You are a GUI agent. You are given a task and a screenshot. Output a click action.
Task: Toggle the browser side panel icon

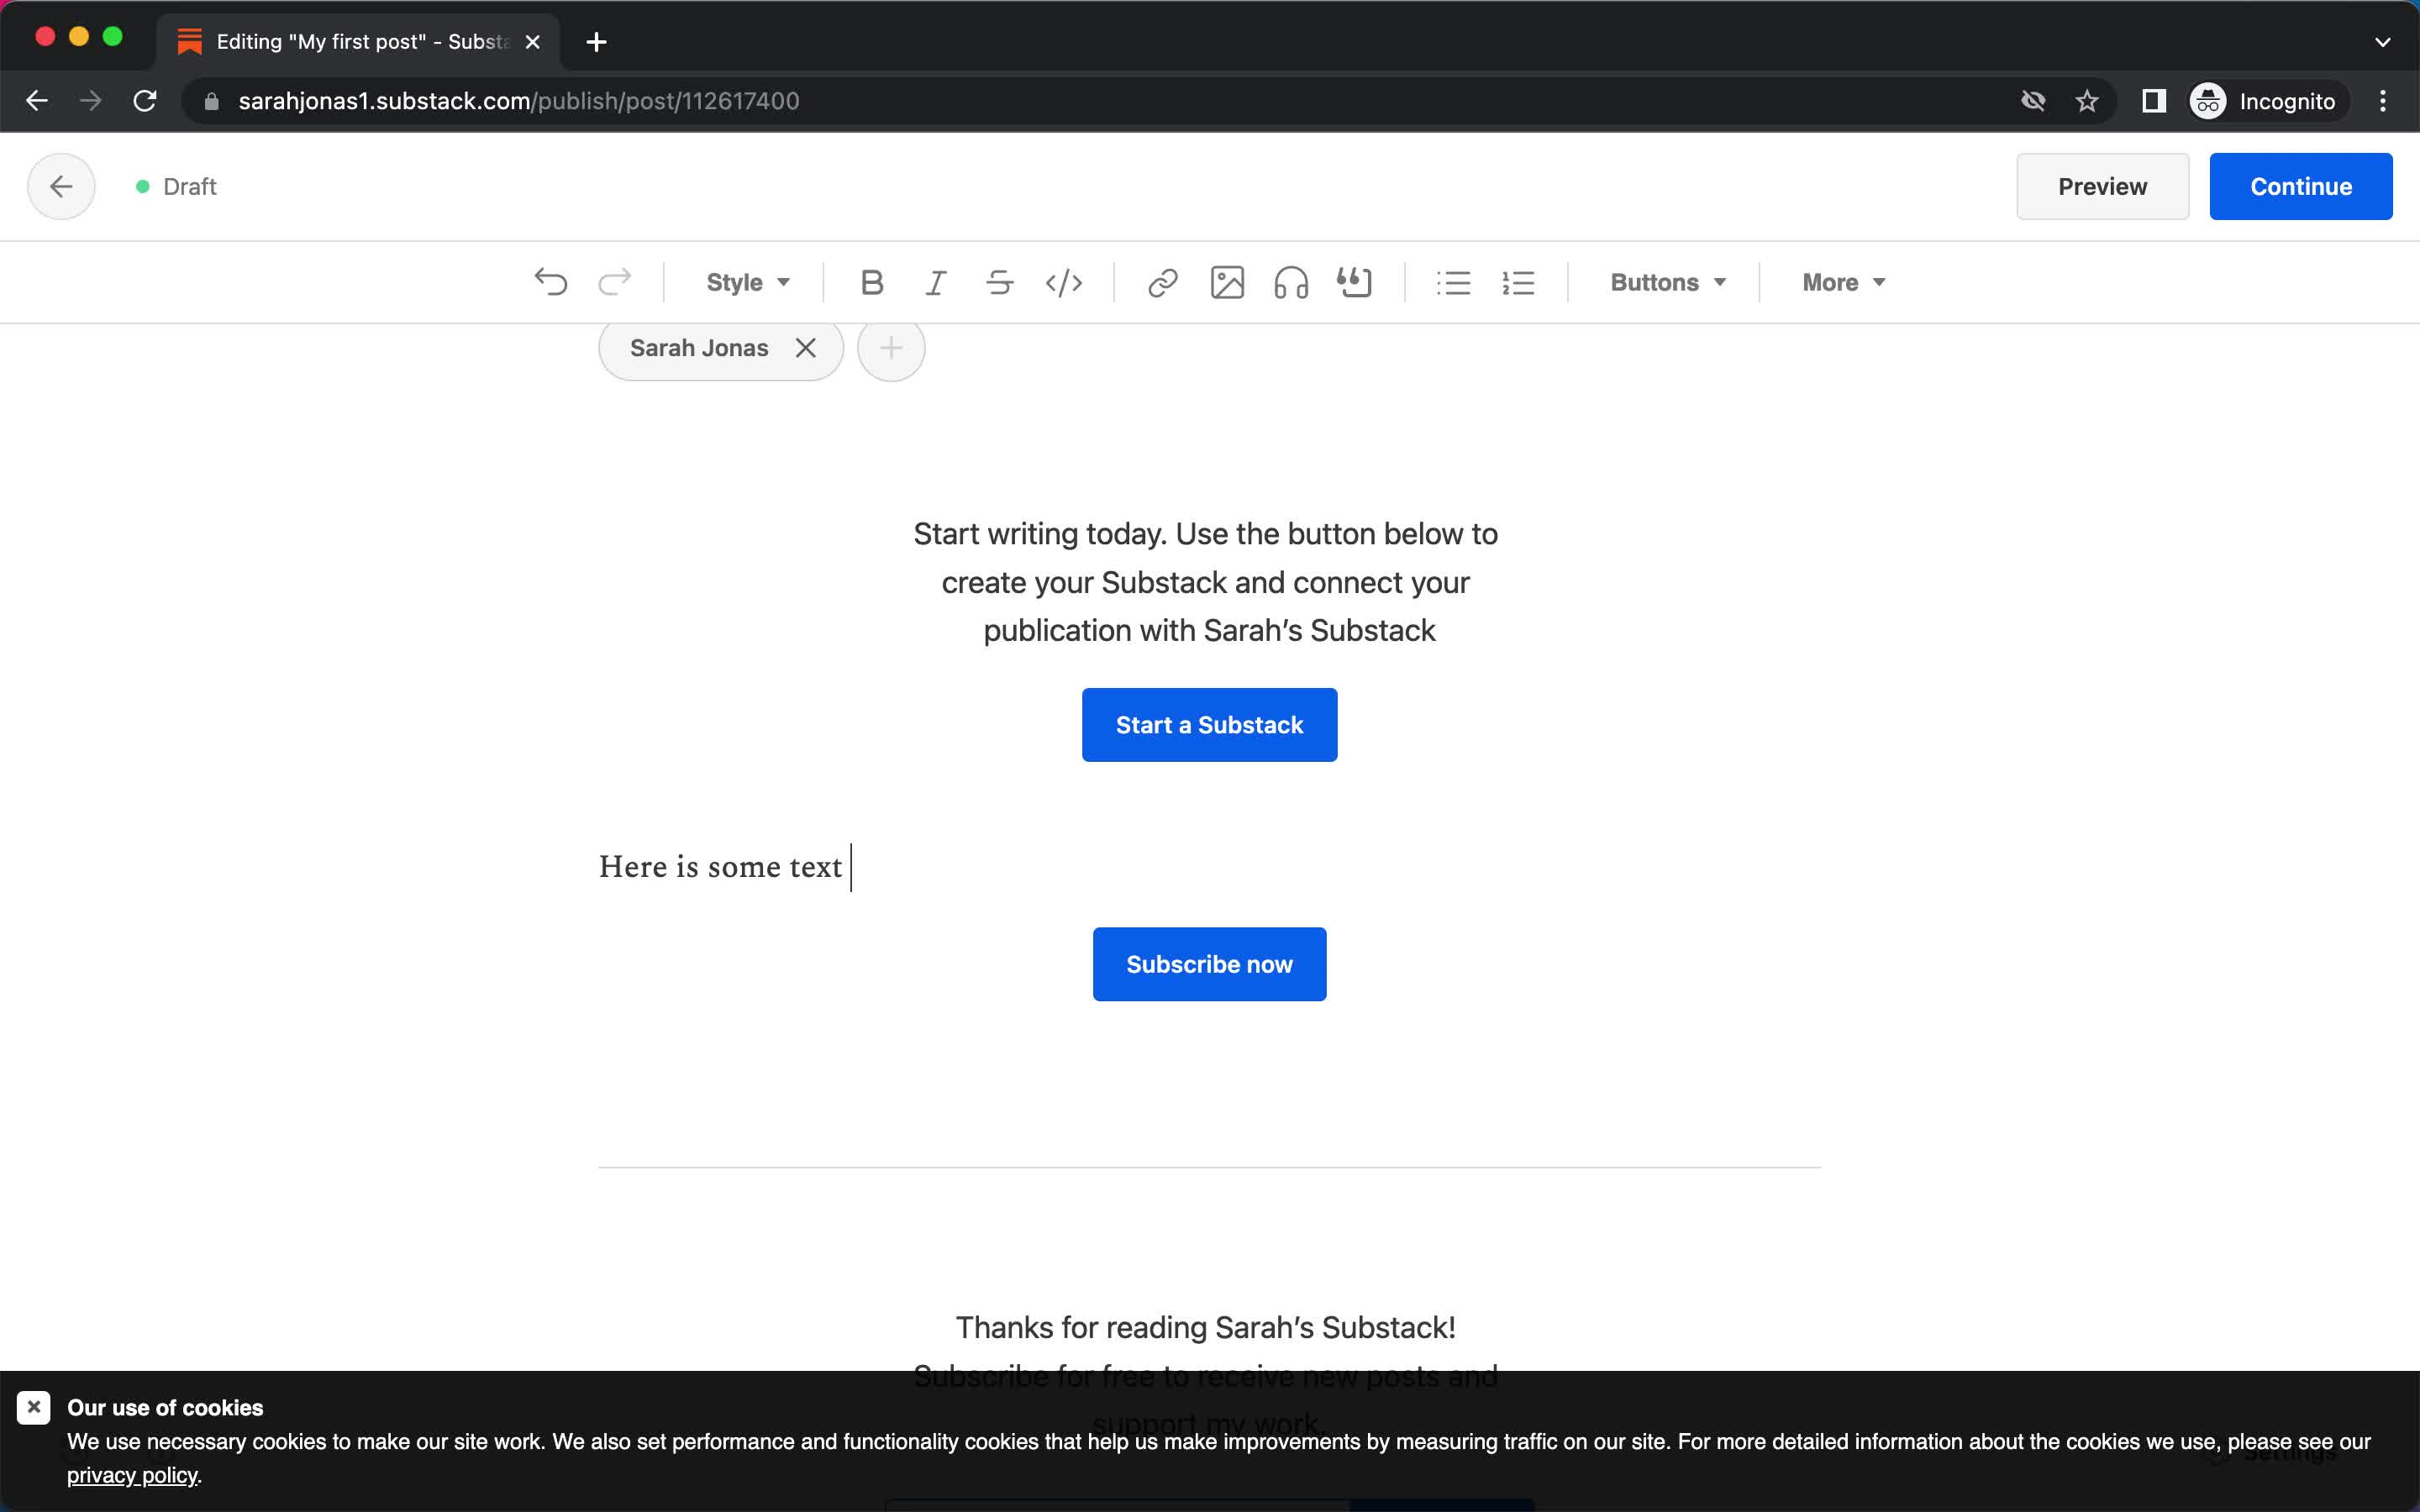[x=2154, y=101]
